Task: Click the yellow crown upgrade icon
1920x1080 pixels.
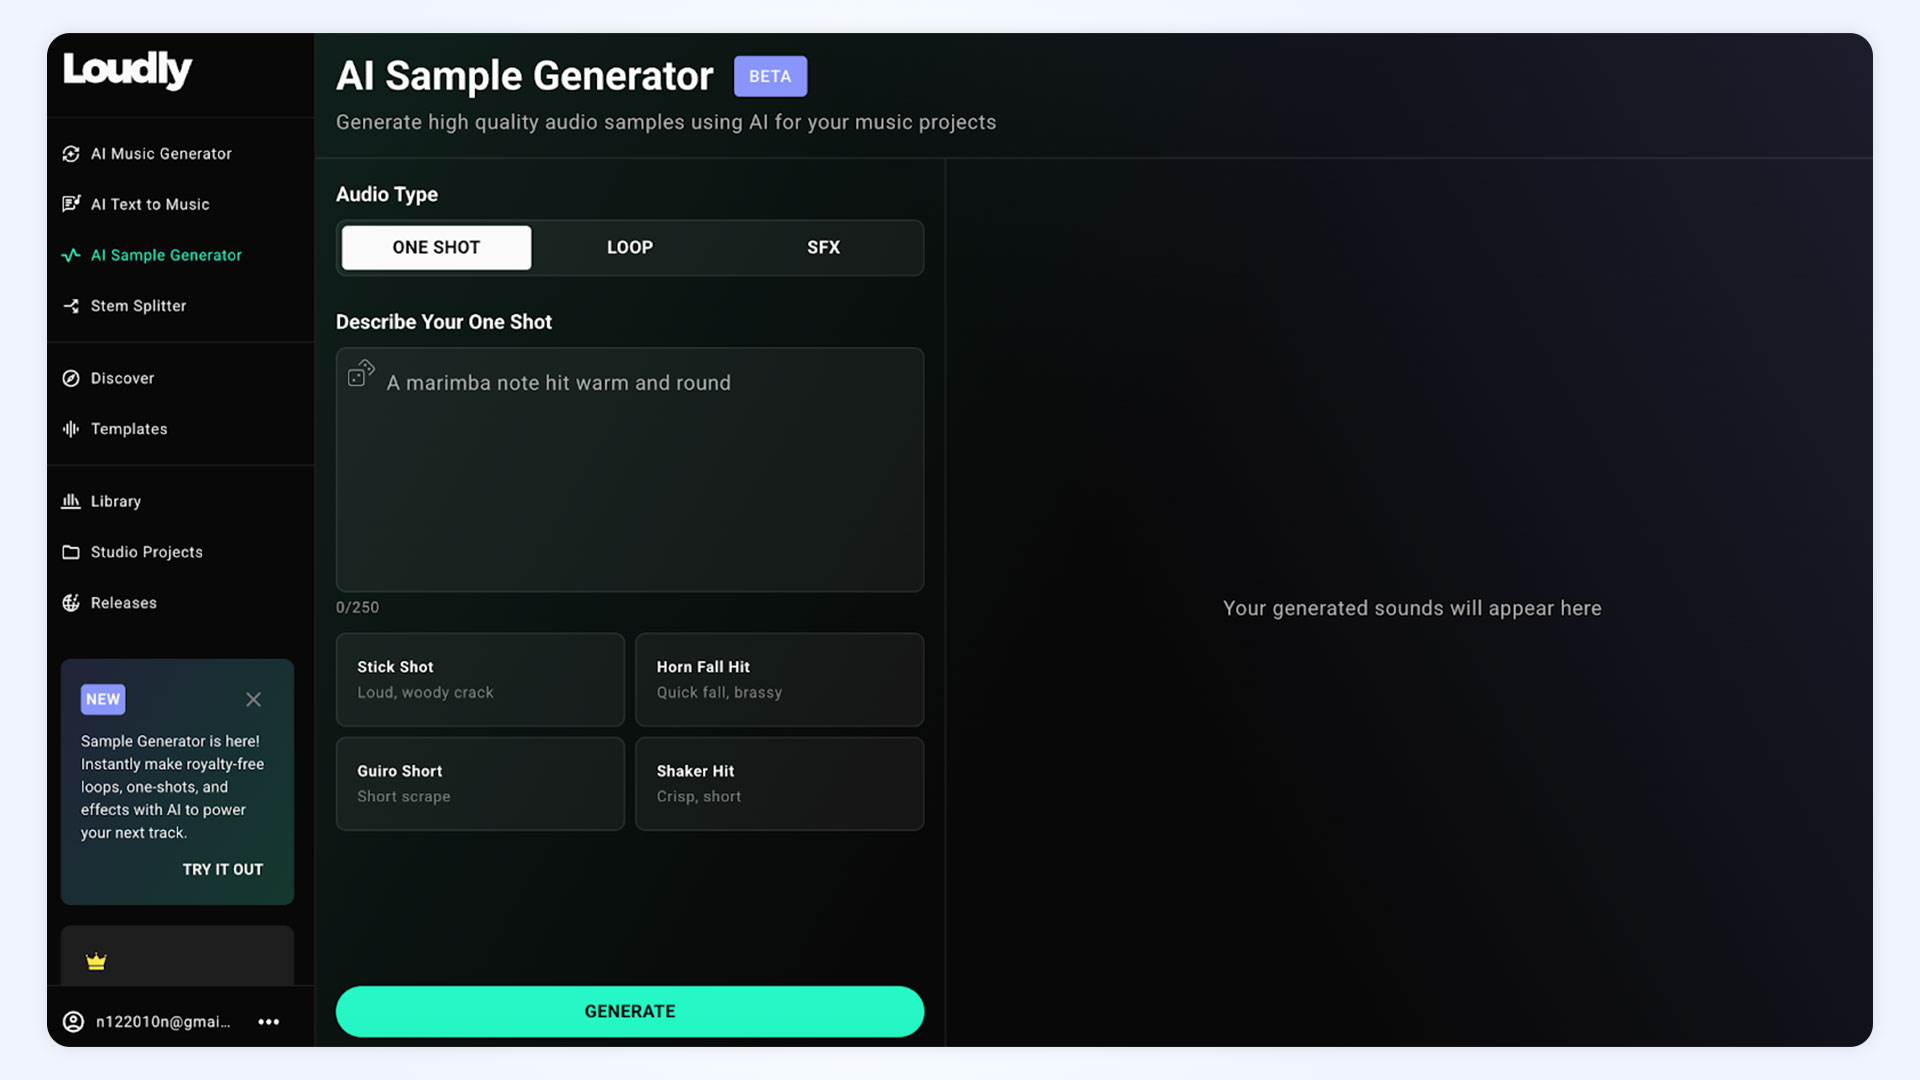Action: pyautogui.click(x=96, y=962)
